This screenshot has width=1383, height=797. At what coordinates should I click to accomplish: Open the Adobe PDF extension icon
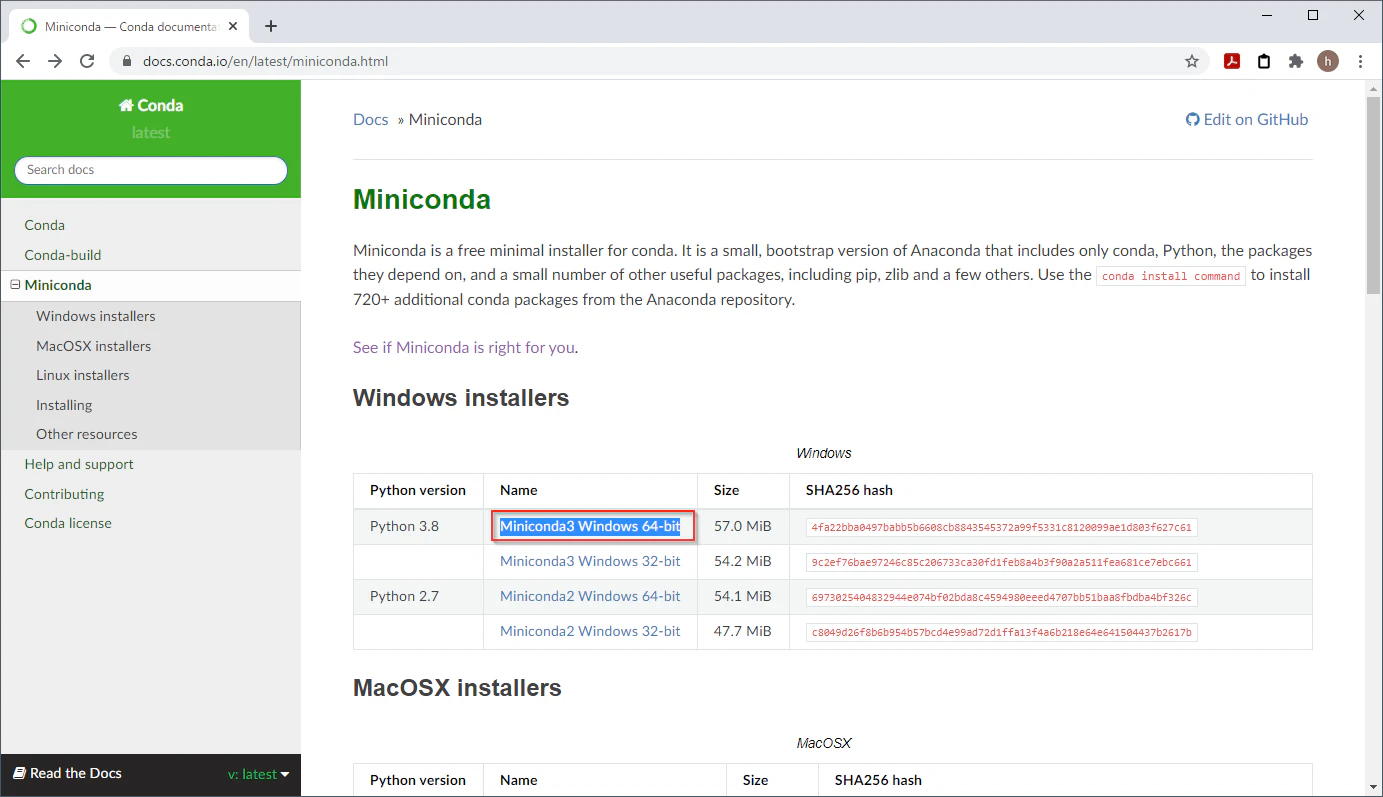point(1232,61)
